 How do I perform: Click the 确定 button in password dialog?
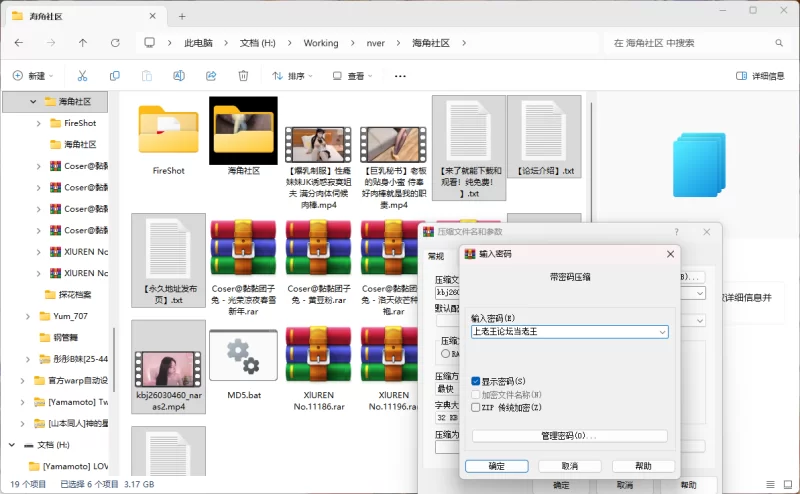496,466
